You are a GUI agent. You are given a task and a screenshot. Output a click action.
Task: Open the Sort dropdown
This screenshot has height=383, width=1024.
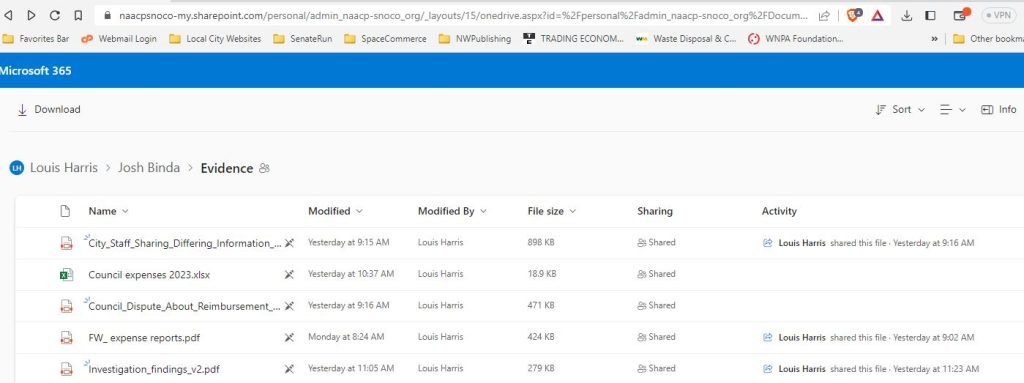point(900,110)
